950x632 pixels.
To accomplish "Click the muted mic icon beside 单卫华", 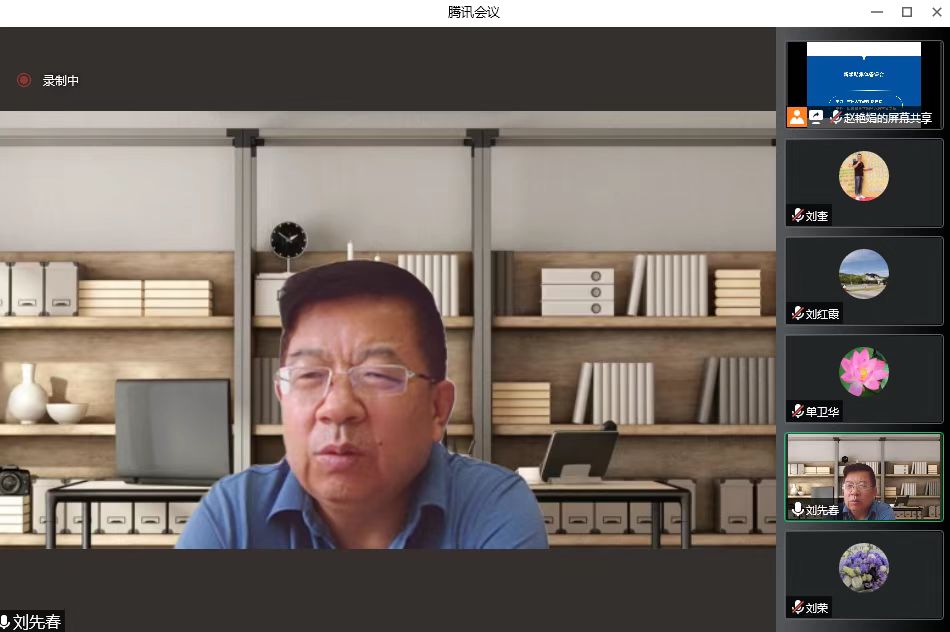I will (x=798, y=411).
